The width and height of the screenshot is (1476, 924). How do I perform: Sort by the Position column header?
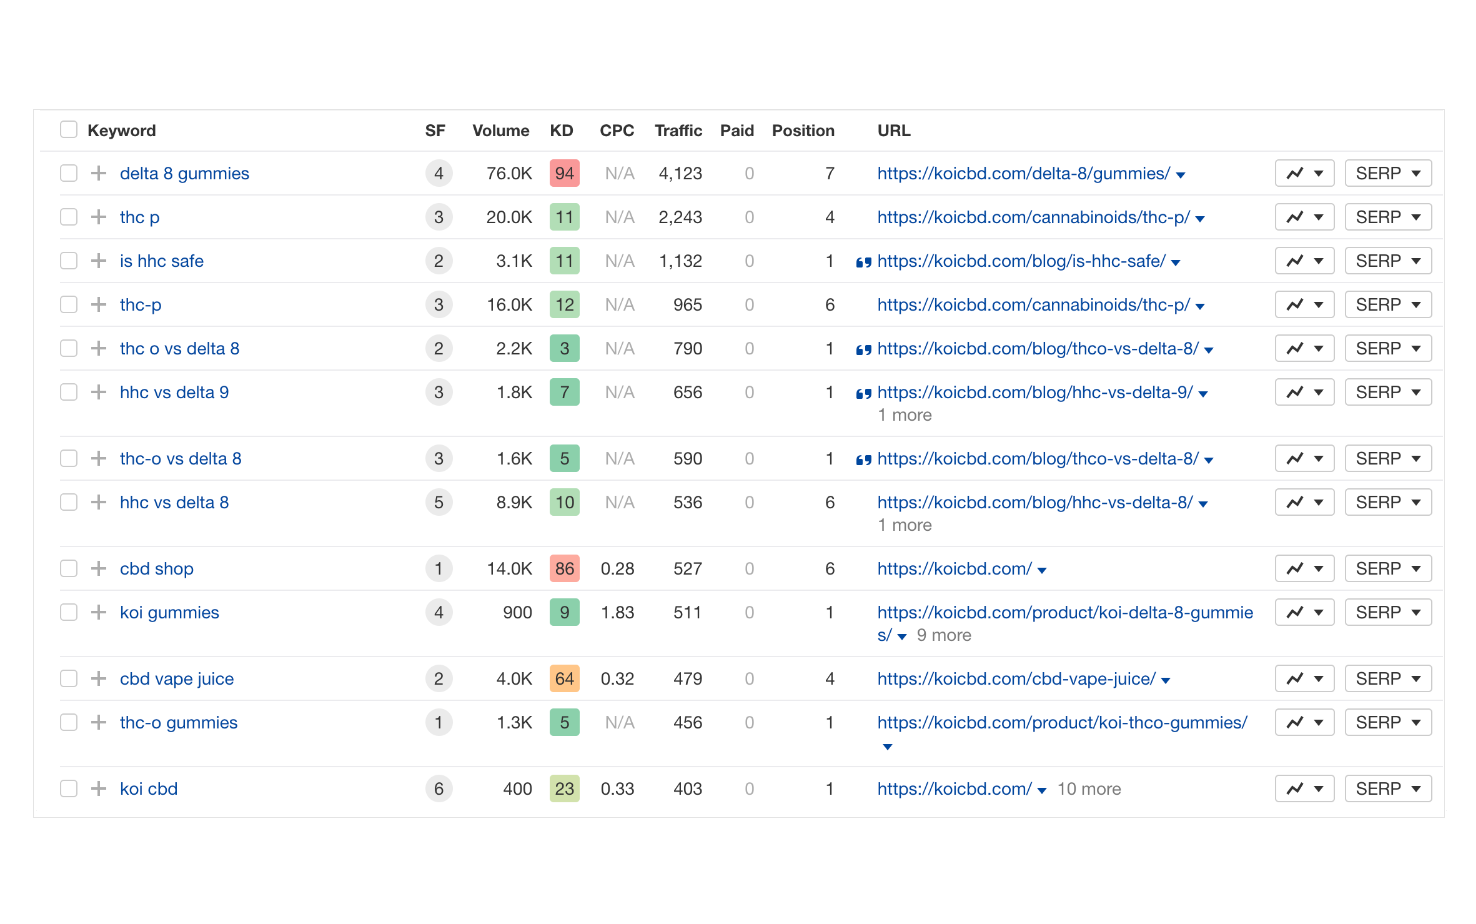point(803,130)
